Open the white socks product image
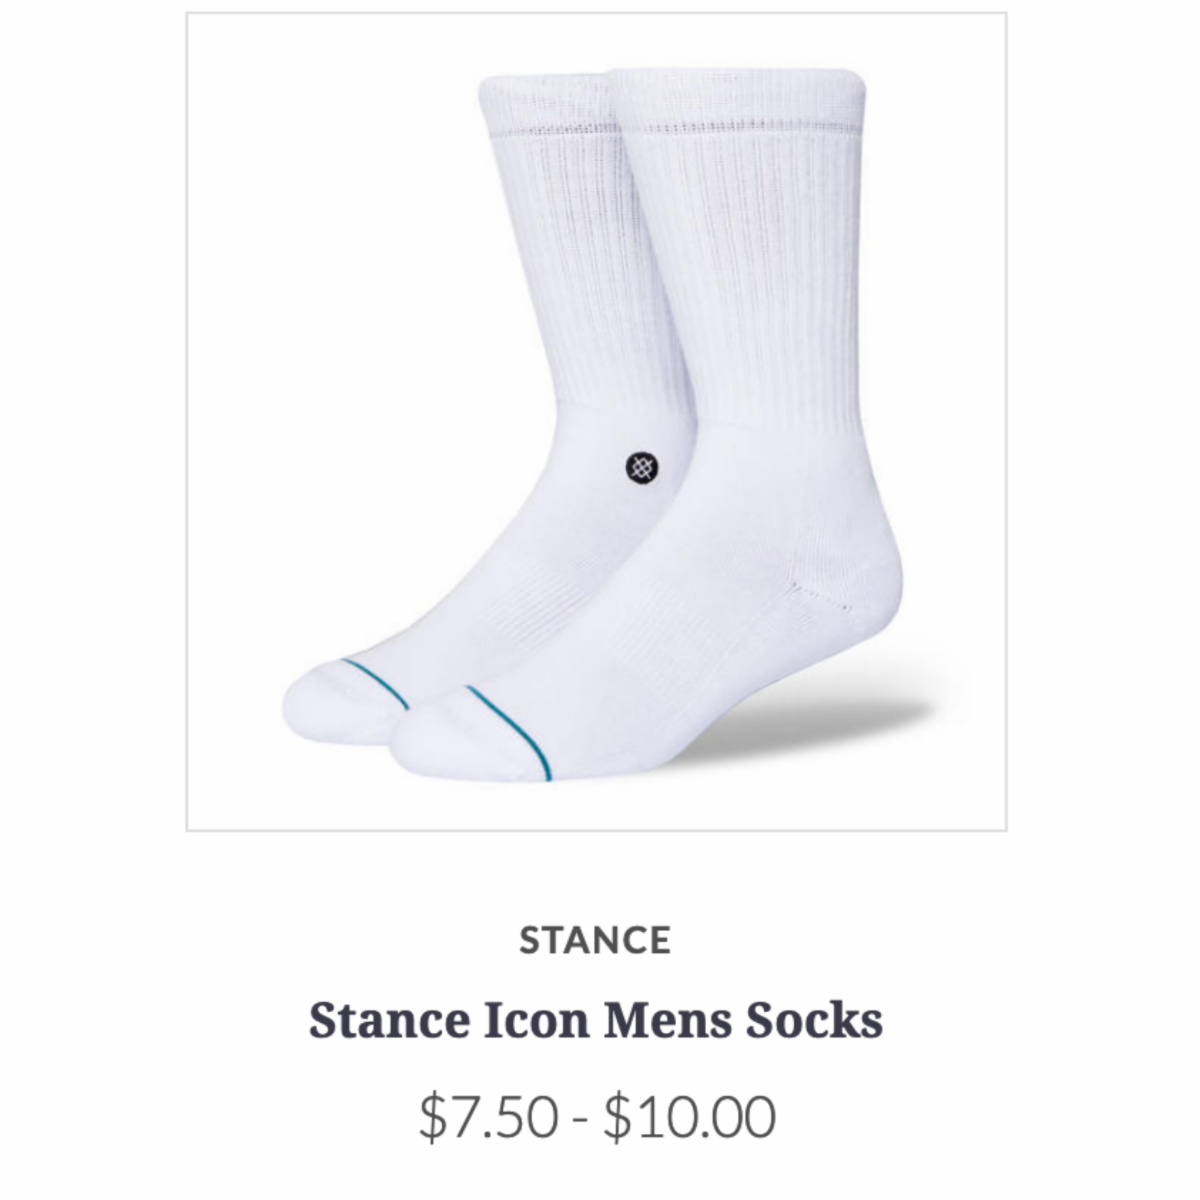Screen dimensions: 1200x1200 [596, 422]
